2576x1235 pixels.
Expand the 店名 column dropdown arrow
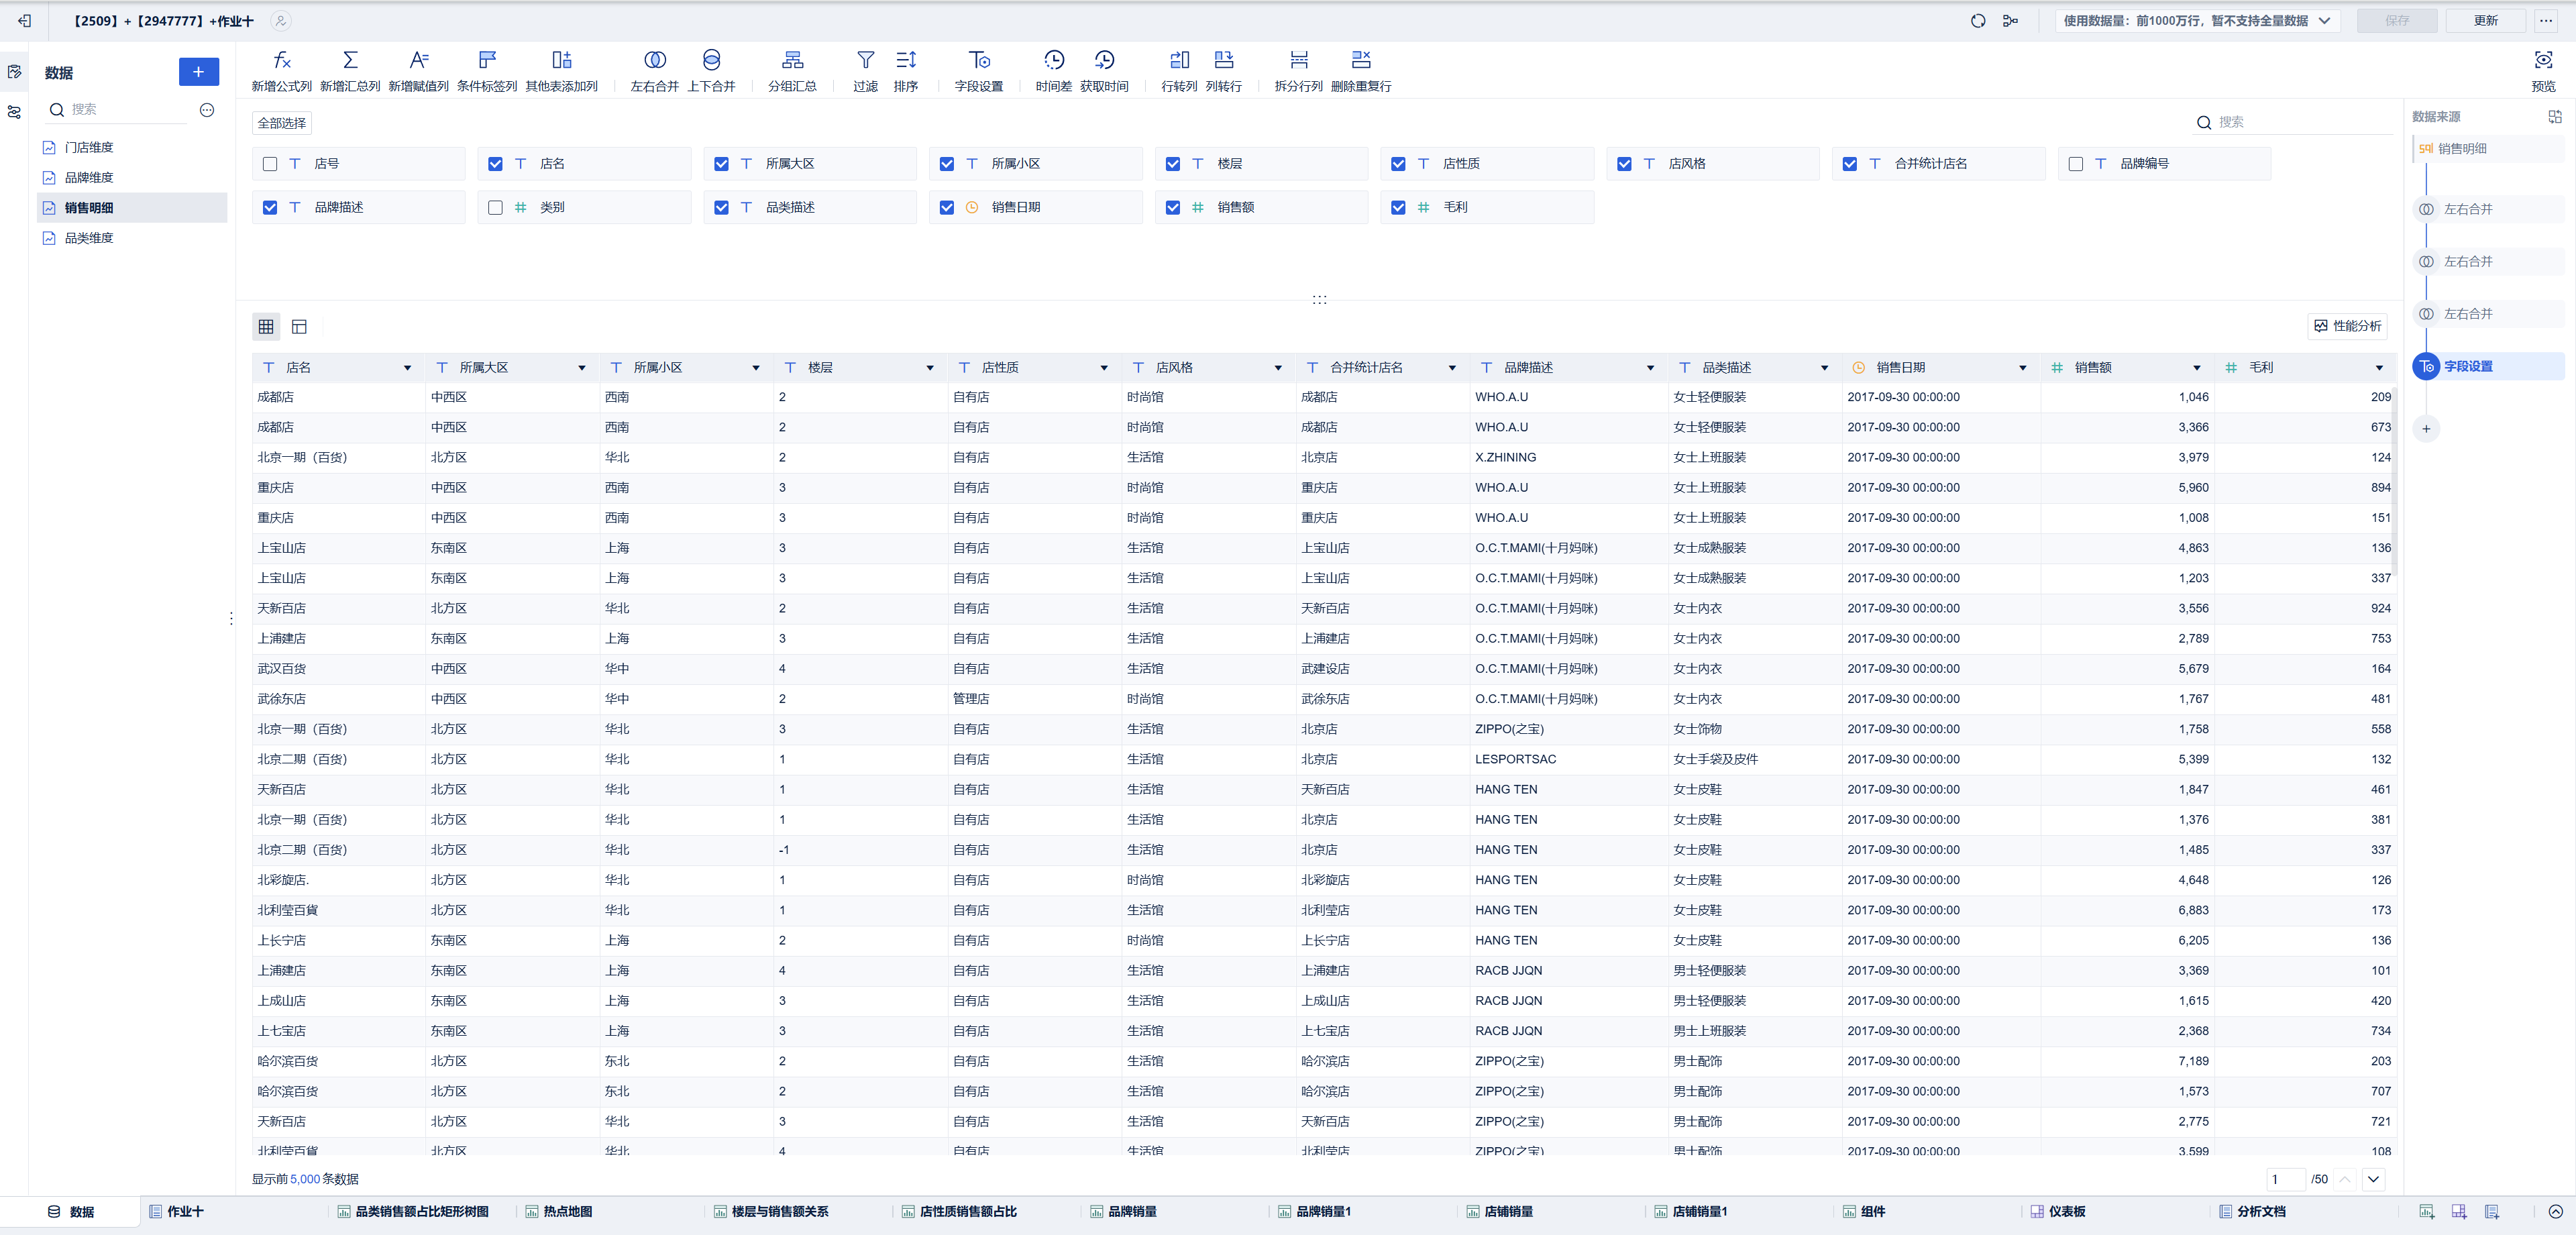tap(407, 368)
